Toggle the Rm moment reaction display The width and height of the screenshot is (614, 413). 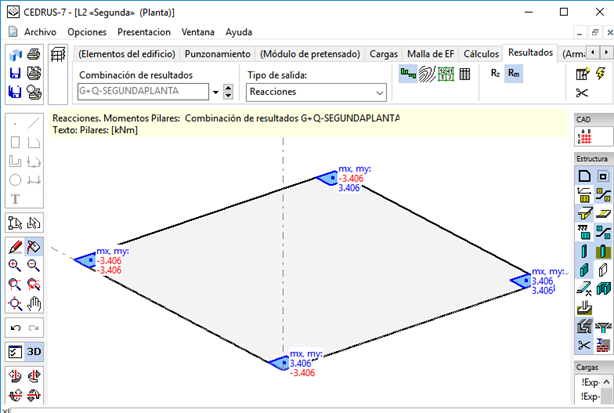coord(513,73)
